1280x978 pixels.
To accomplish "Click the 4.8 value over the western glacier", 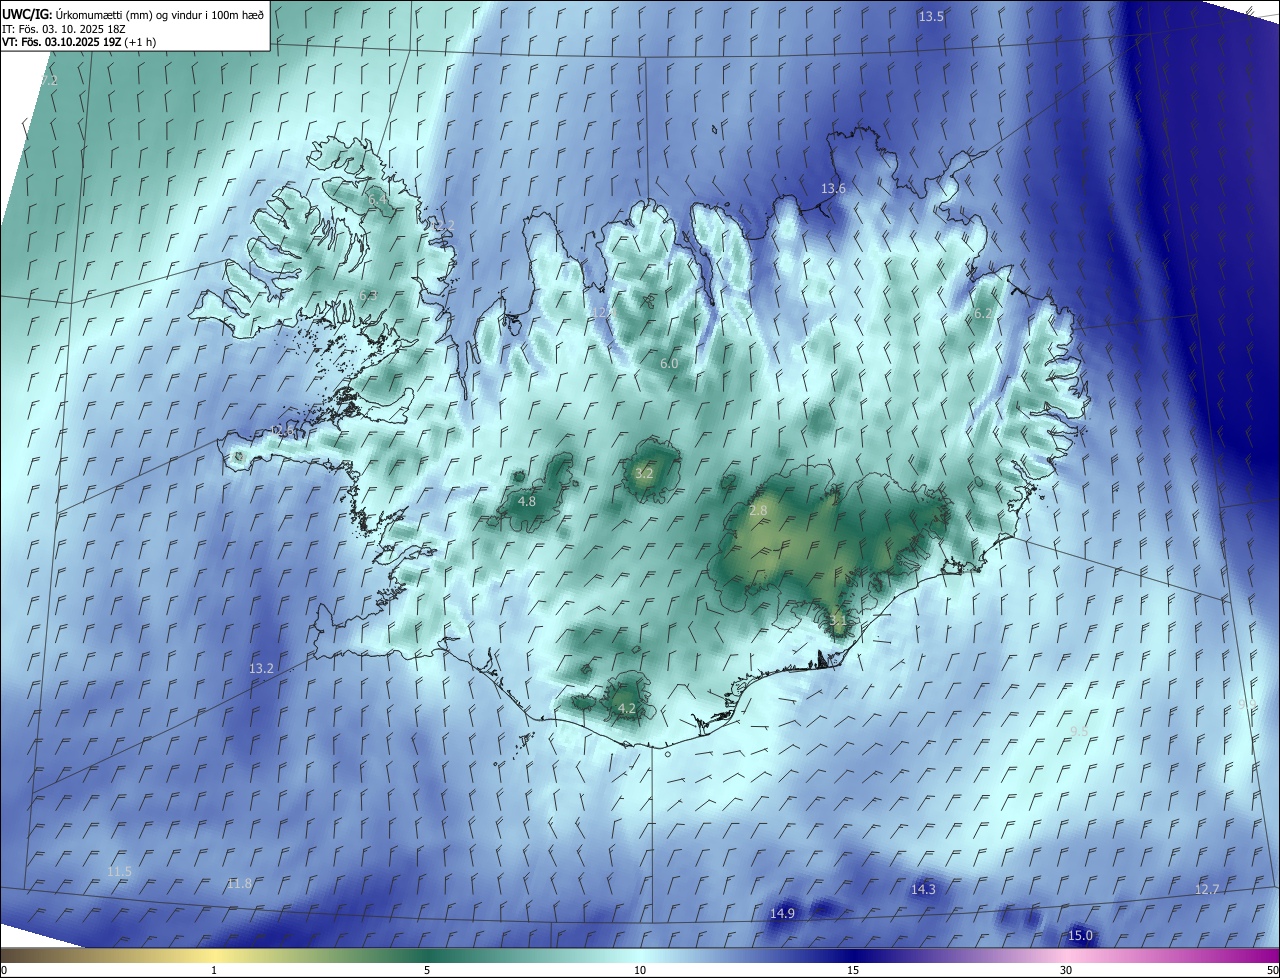I will pyautogui.click(x=527, y=502).
